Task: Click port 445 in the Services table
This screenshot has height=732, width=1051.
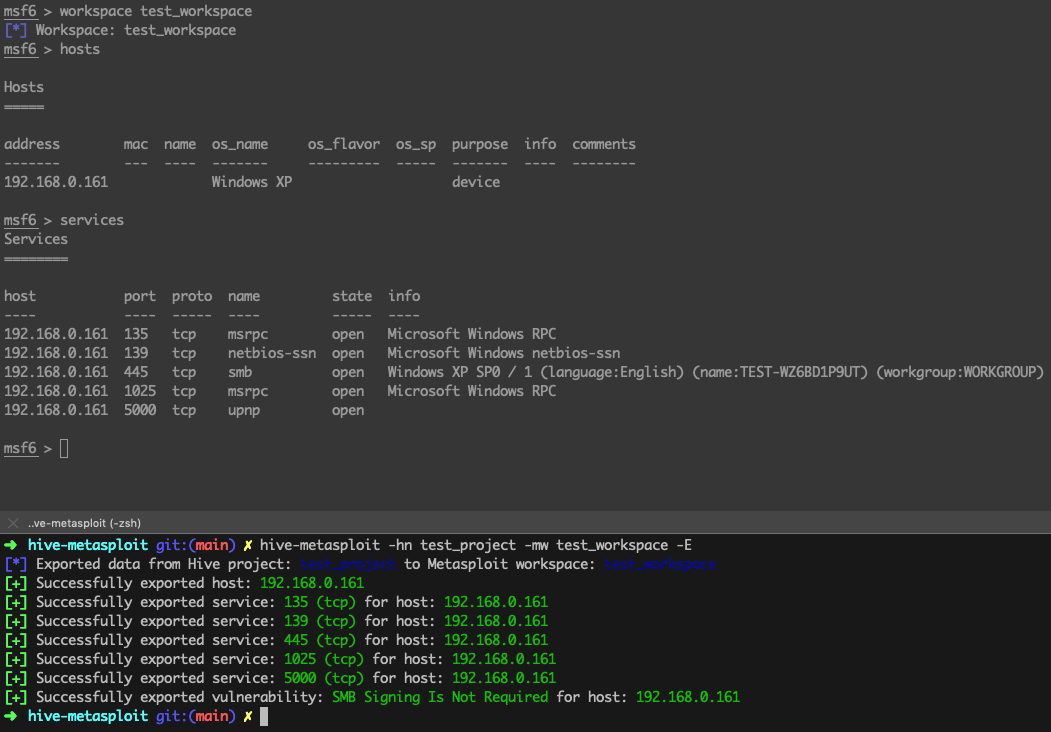Action: [136, 372]
